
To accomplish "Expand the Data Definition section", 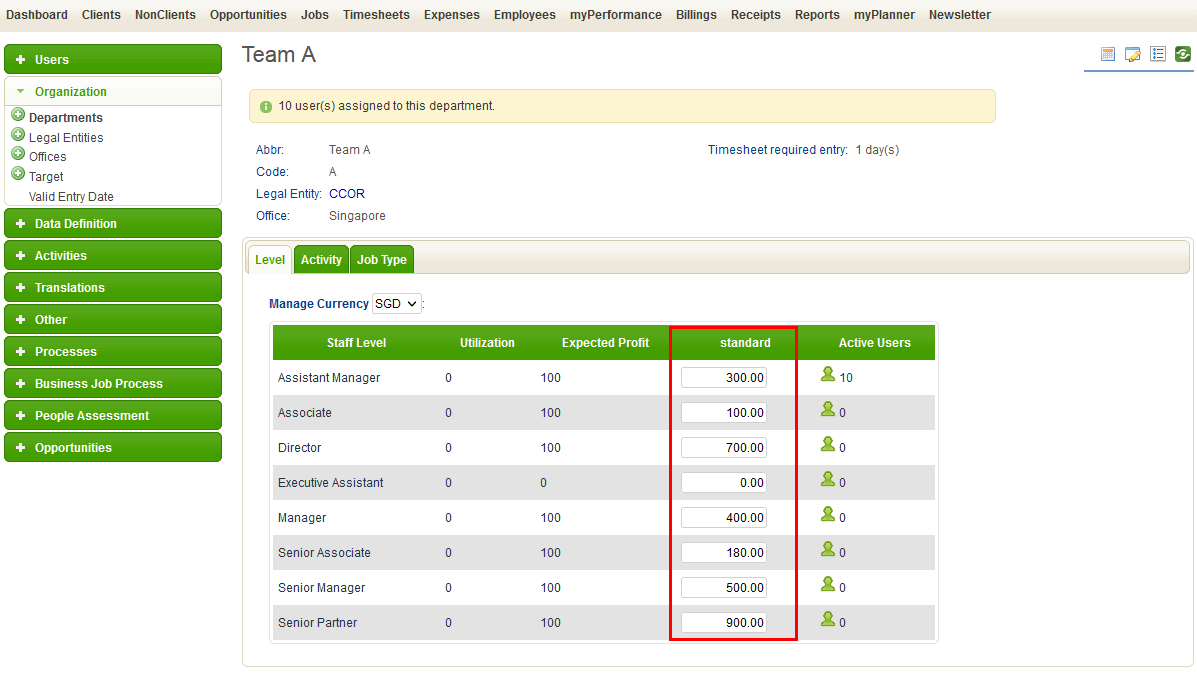I will coord(113,224).
